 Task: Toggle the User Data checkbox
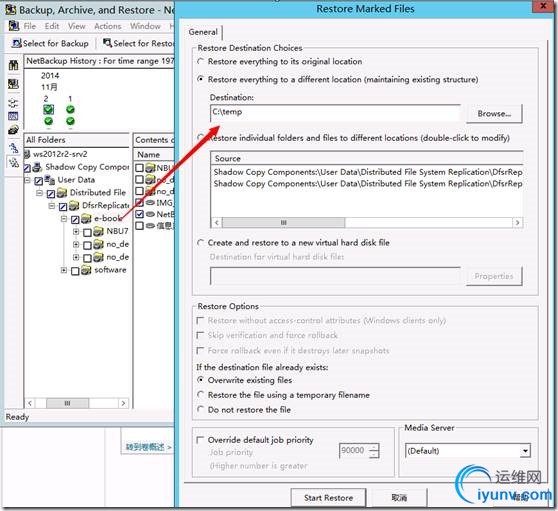click(x=38, y=181)
